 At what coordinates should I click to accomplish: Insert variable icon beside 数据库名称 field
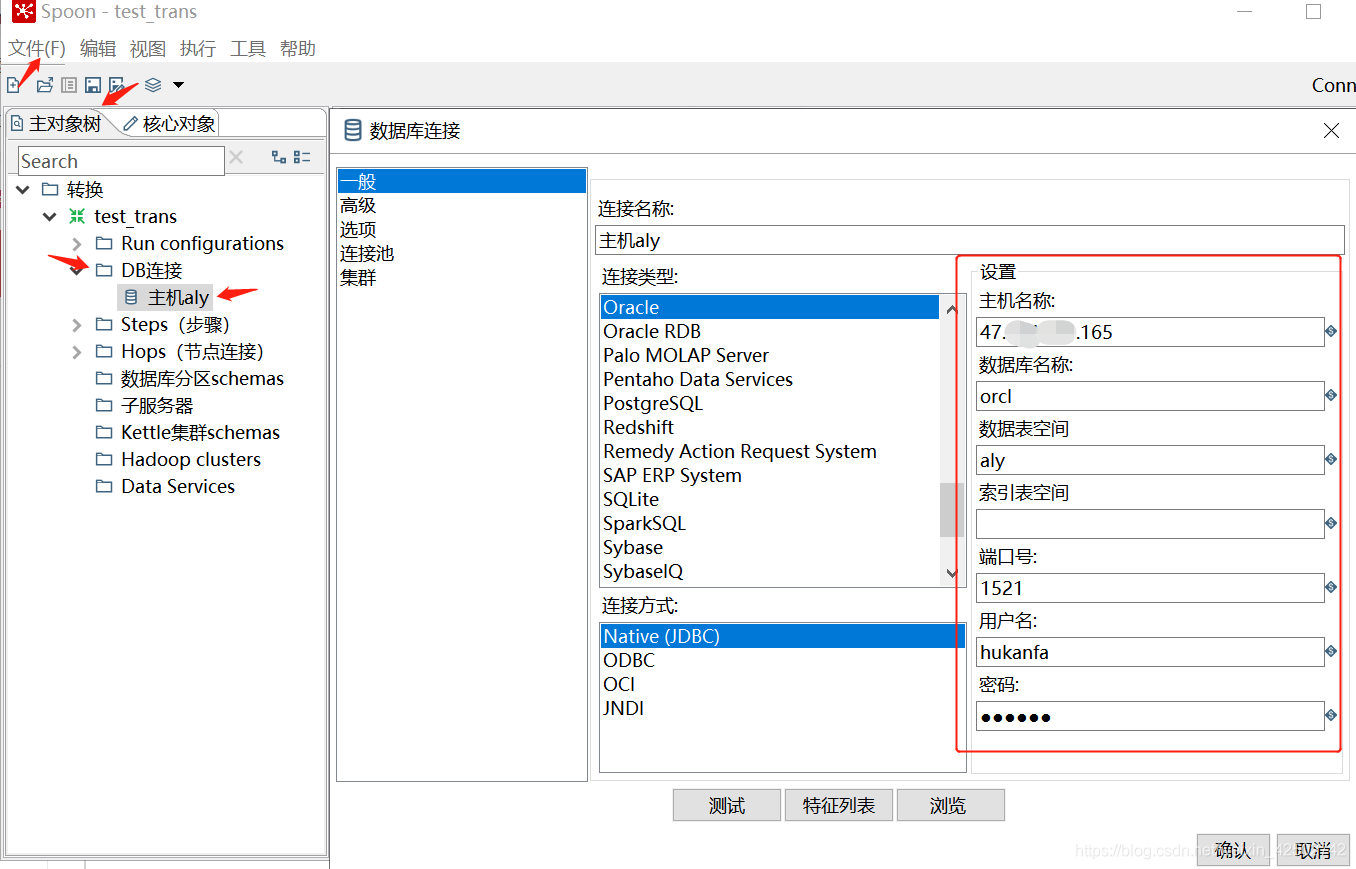point(1331,395)
